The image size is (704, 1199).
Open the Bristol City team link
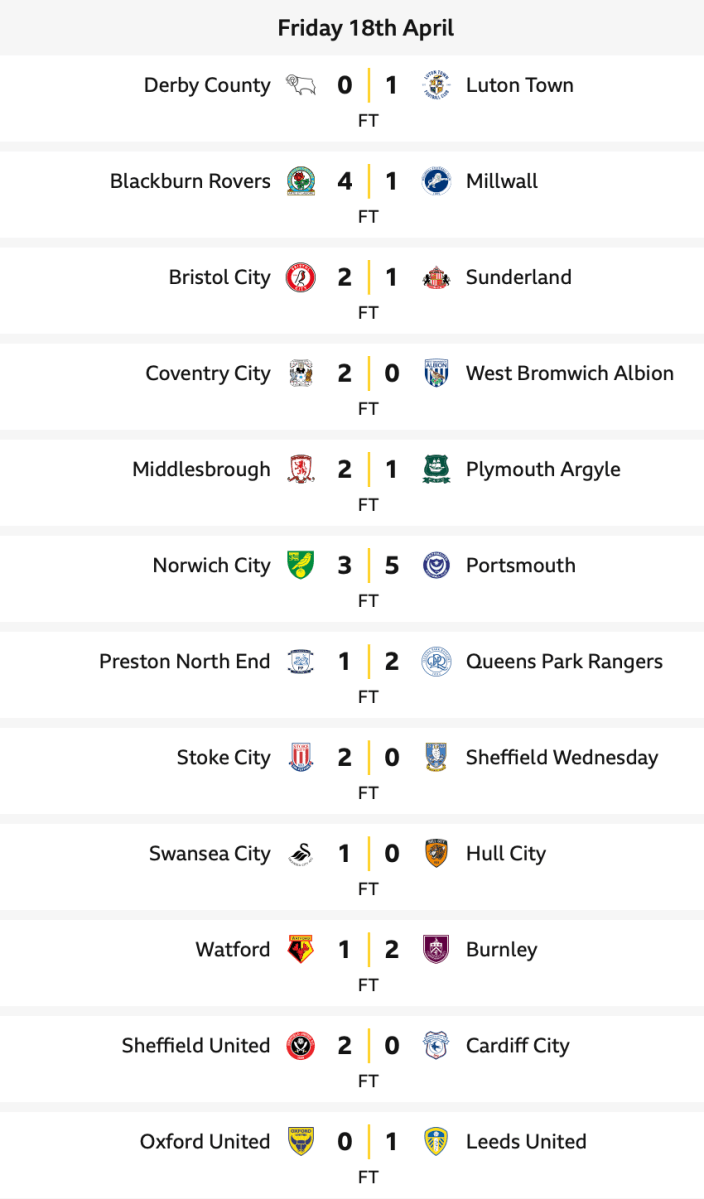pyautogui.click(x=219, y=277)
